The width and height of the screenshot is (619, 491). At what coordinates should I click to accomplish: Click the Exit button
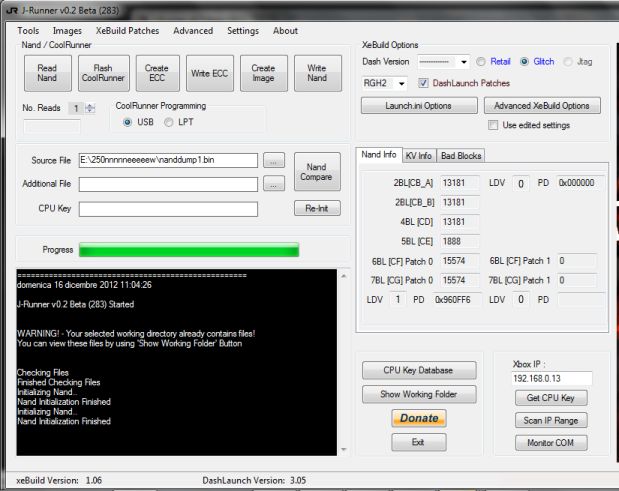tap(419, 442)
